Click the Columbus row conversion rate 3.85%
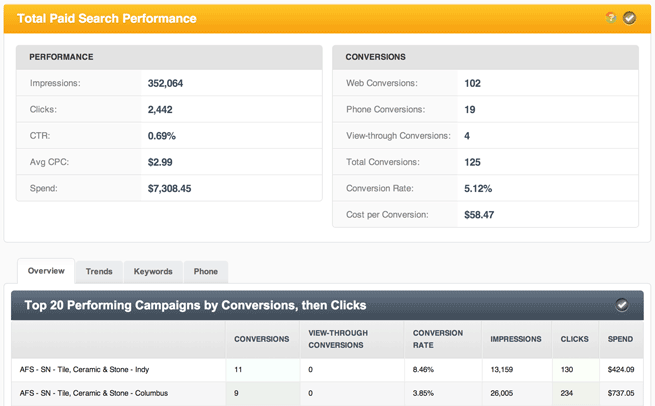Viewport: 655px width, 406px height. [423, 393]
